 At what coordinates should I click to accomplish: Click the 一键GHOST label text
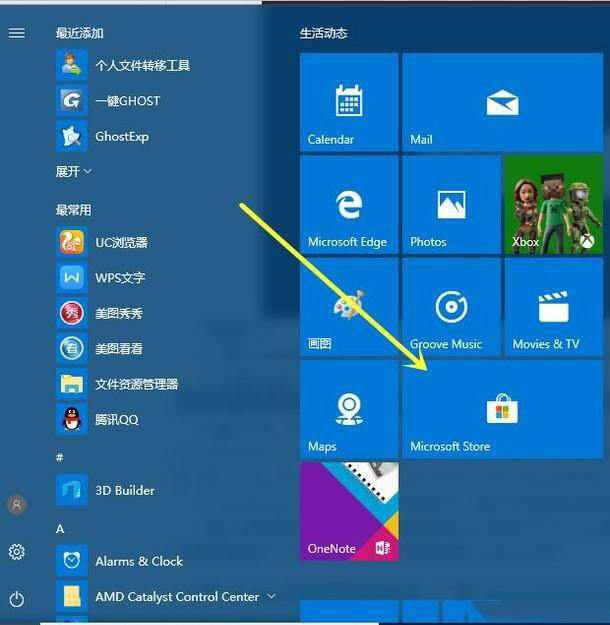coord(128,101)
